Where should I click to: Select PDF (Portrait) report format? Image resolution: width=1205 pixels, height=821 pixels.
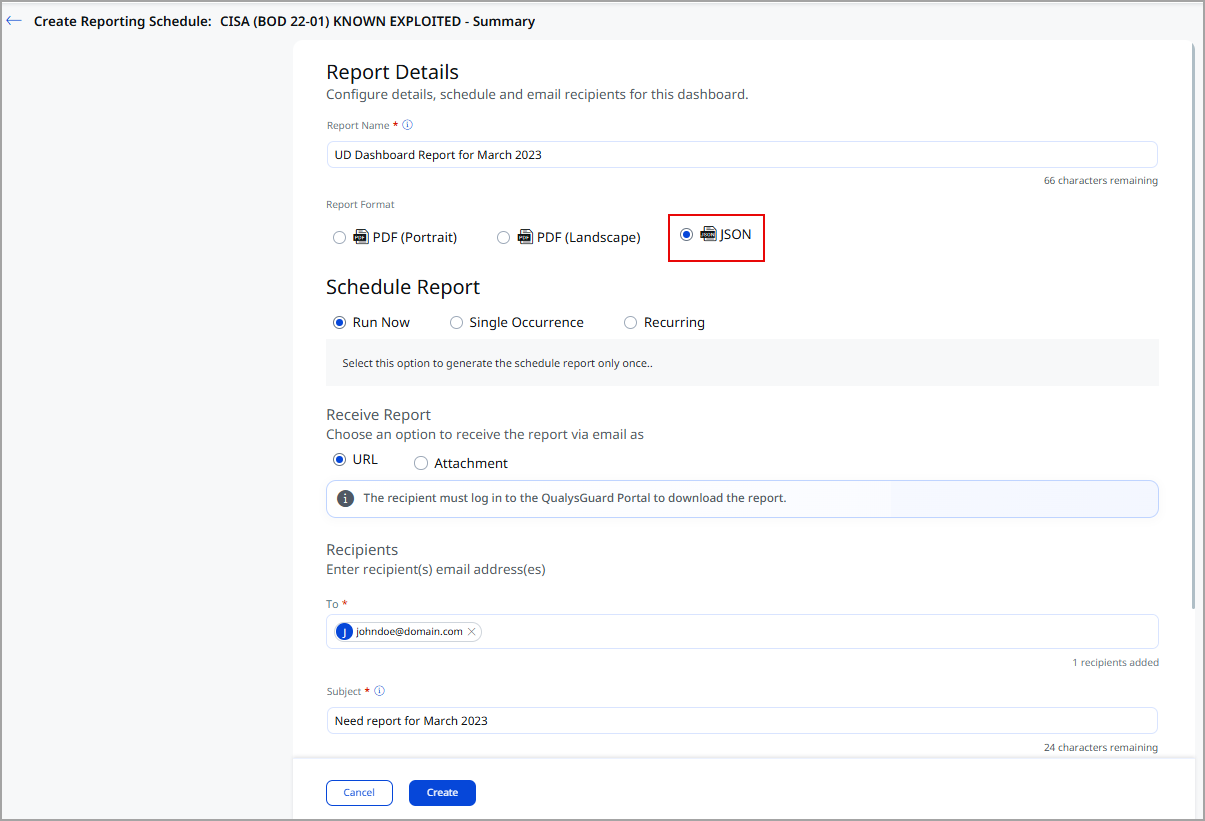point(340,238)
